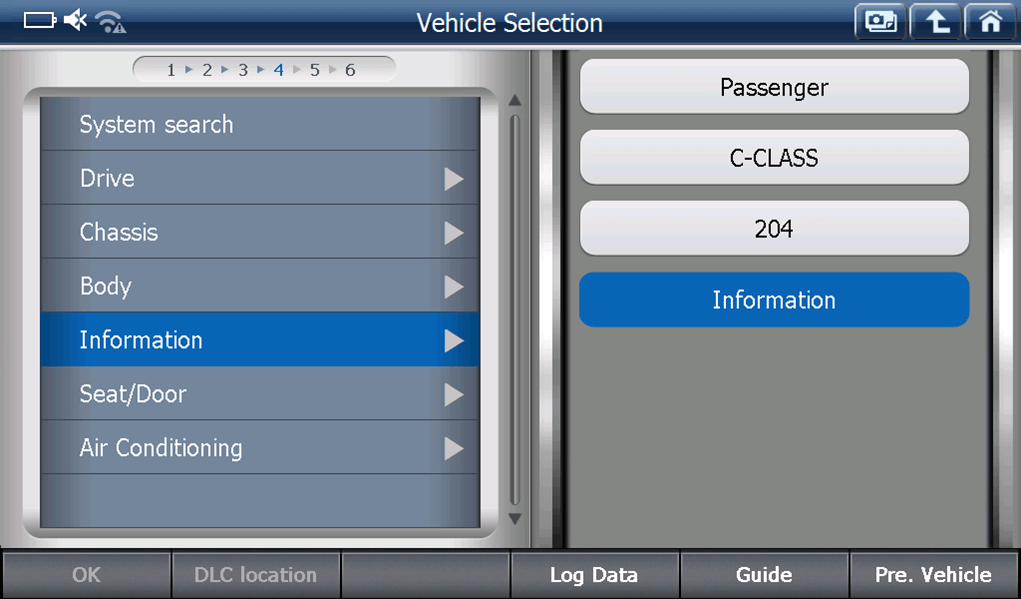
Task: Open the Body systems entry
Action: tap(106, 287)
